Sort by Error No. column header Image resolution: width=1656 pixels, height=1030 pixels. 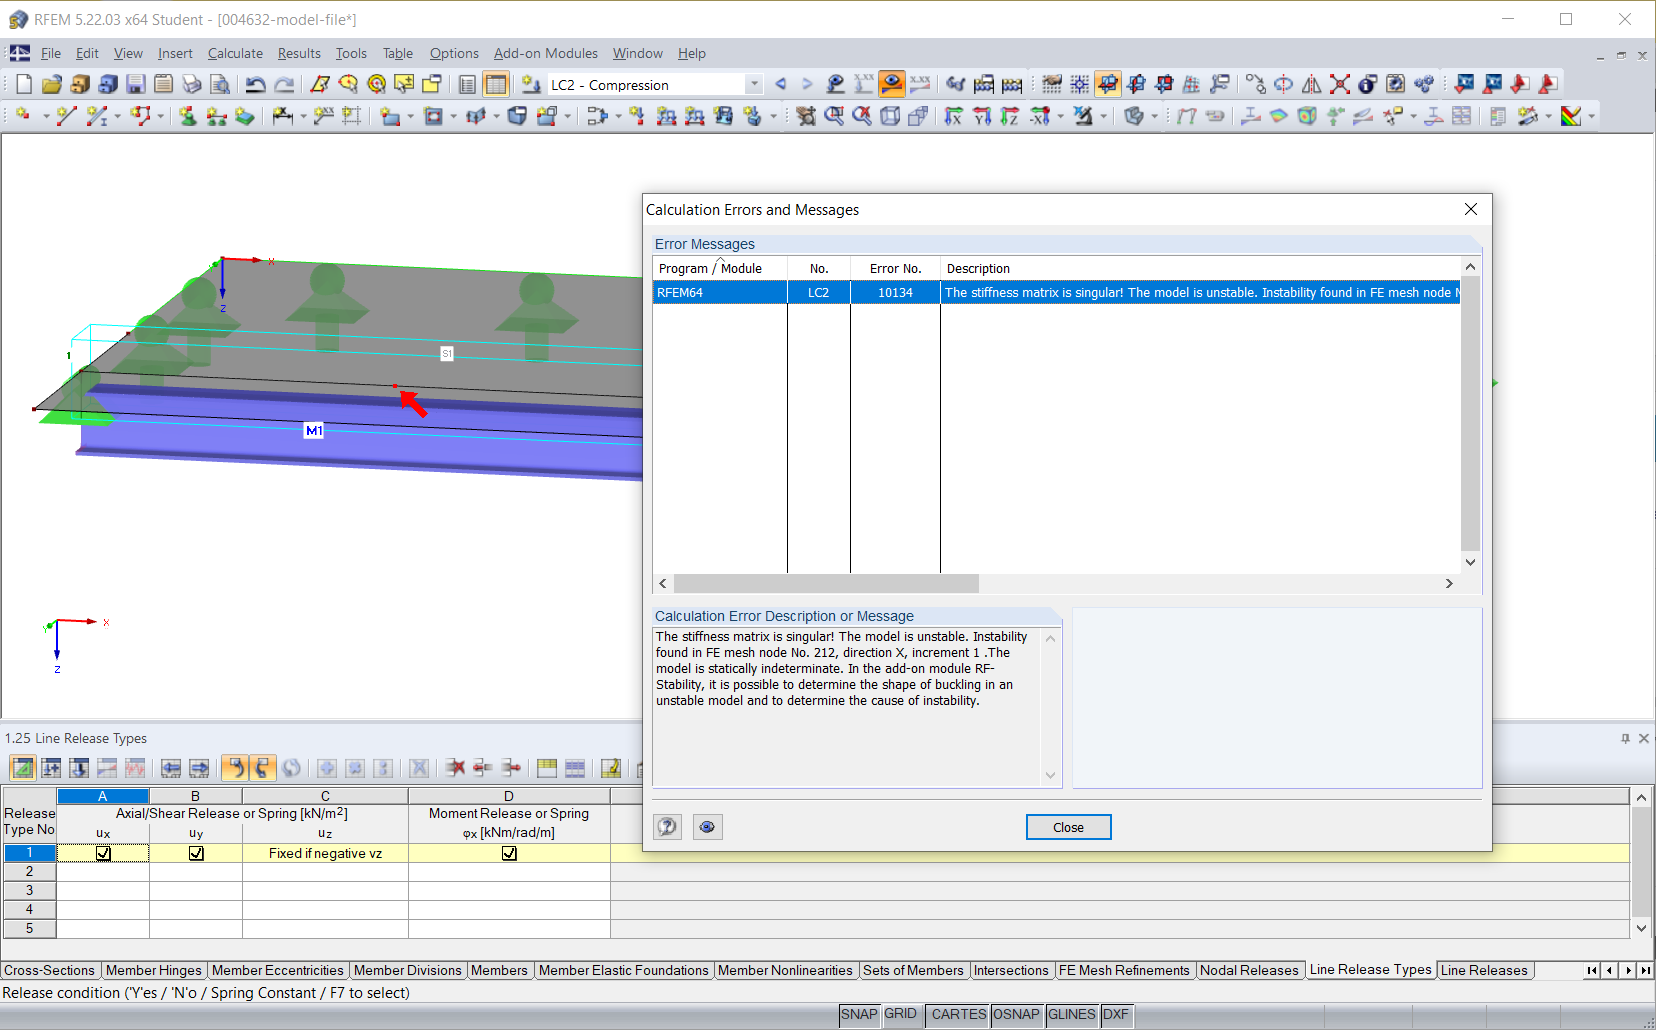[895, 268]
